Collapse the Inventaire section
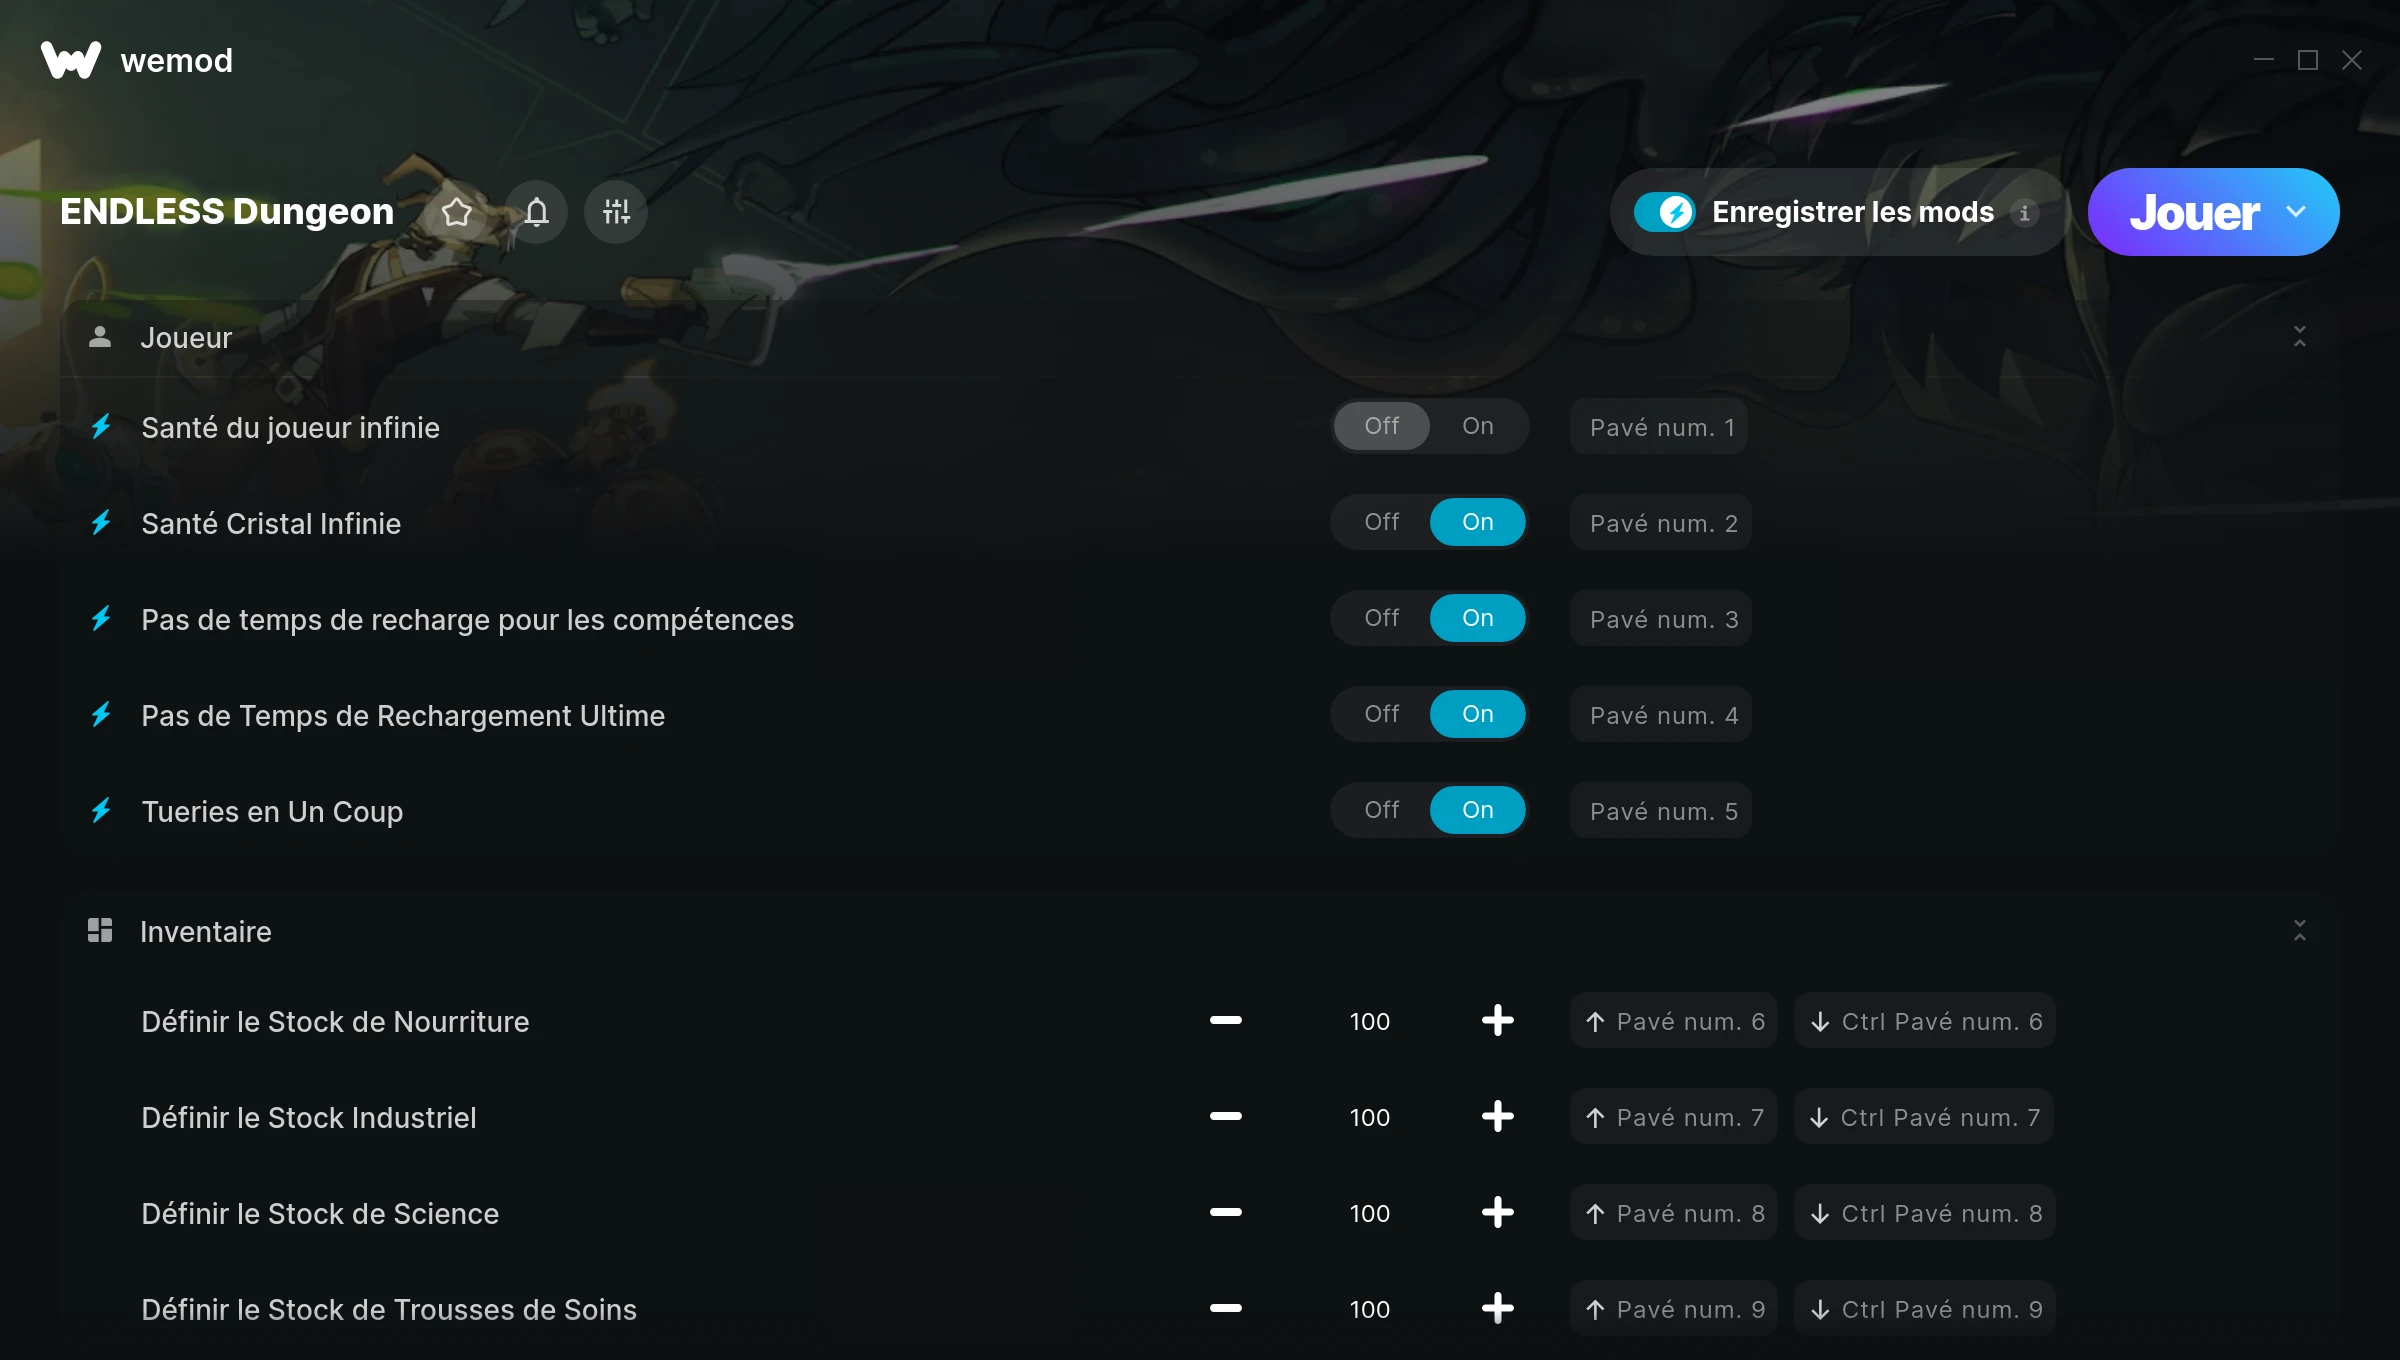This screenshot has height=1360, width=2400. pyautogui.click(x=2300, y=931)
